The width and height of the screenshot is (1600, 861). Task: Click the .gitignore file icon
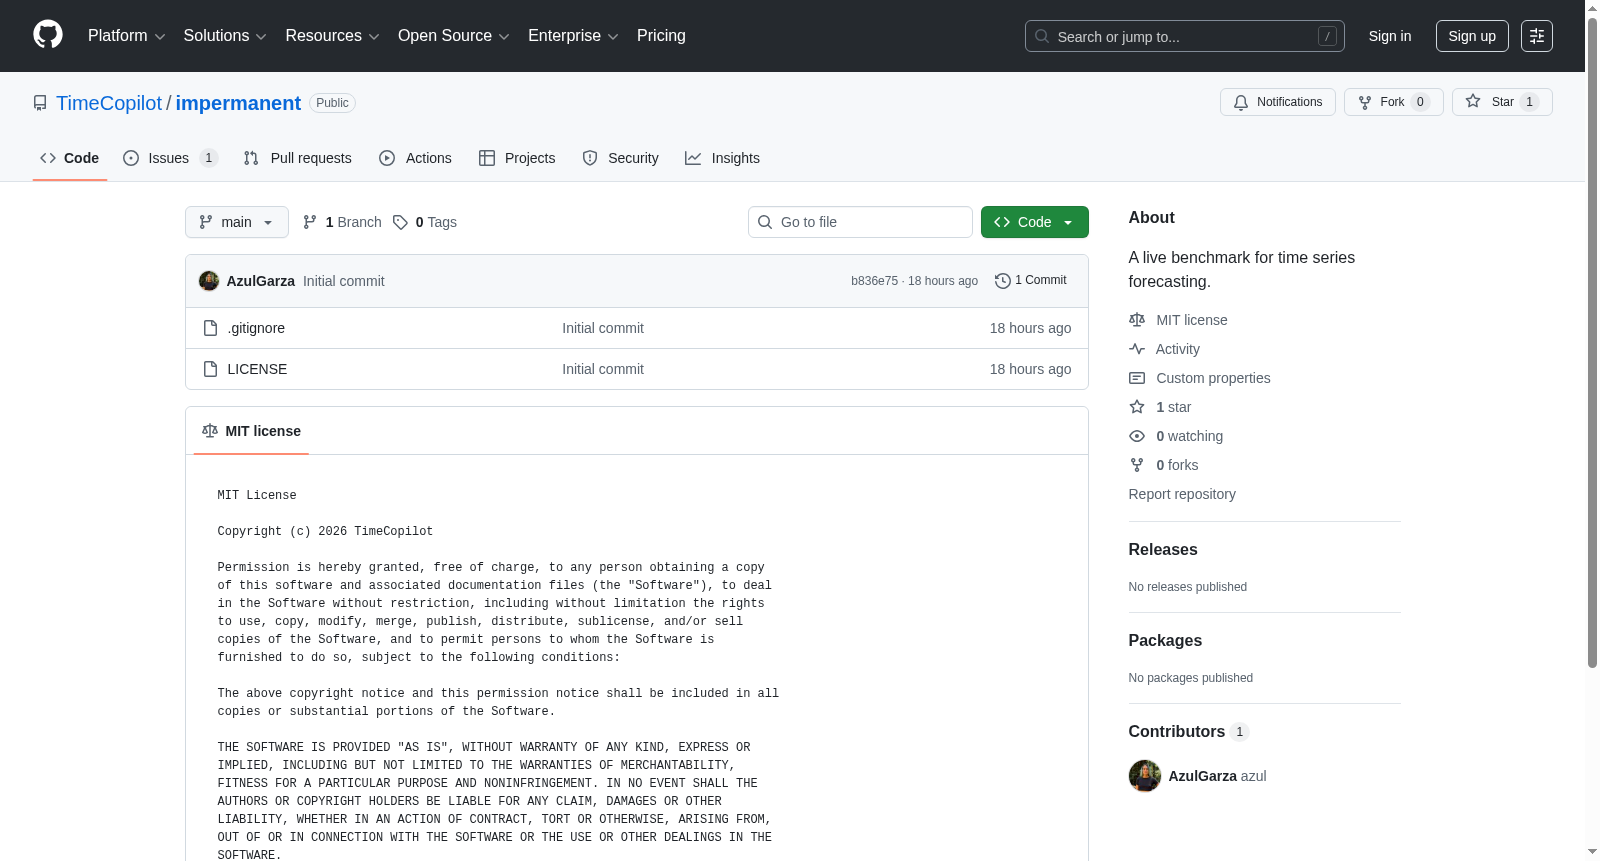(210, 328)
